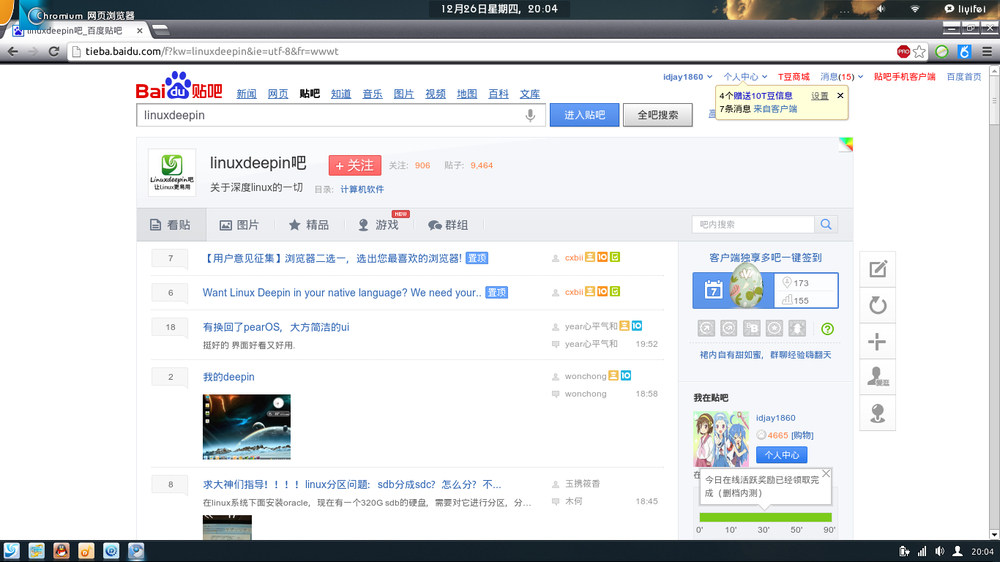1000x562 pixels.
Task: Click the volume icon in bottom tray
Action: (x=939, y=551)
